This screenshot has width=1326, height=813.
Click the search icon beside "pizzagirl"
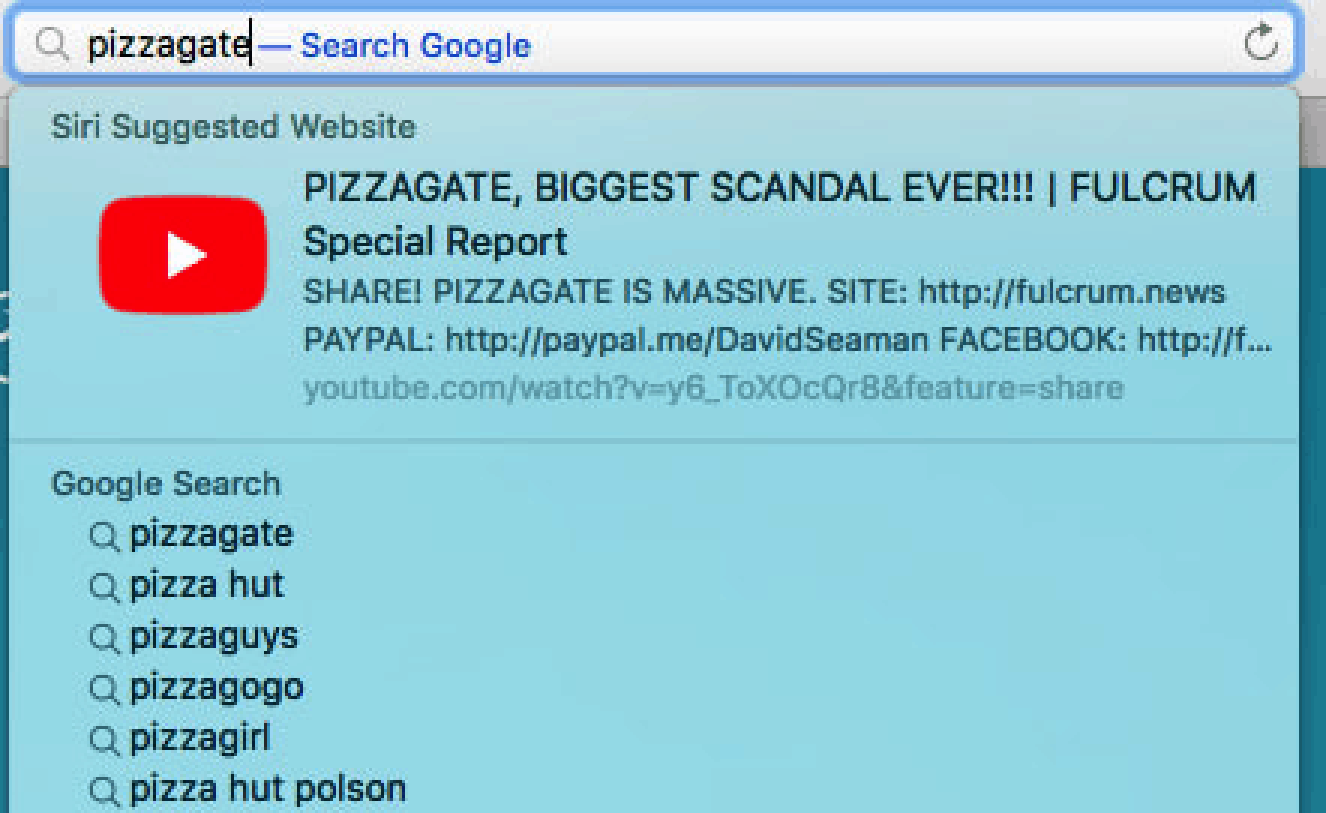point(104,741)
